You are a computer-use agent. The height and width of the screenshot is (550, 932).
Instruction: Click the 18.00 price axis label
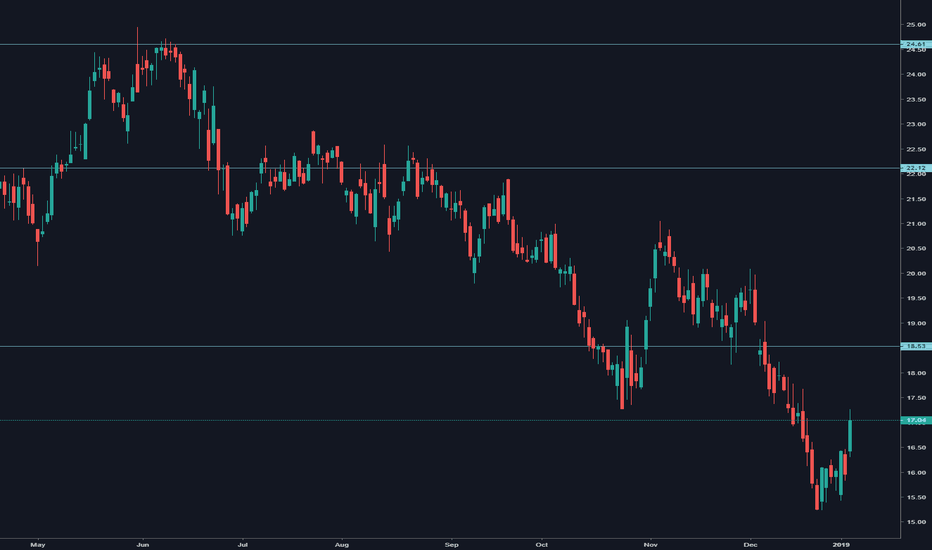pyautogui.click(x=916, y=373)
